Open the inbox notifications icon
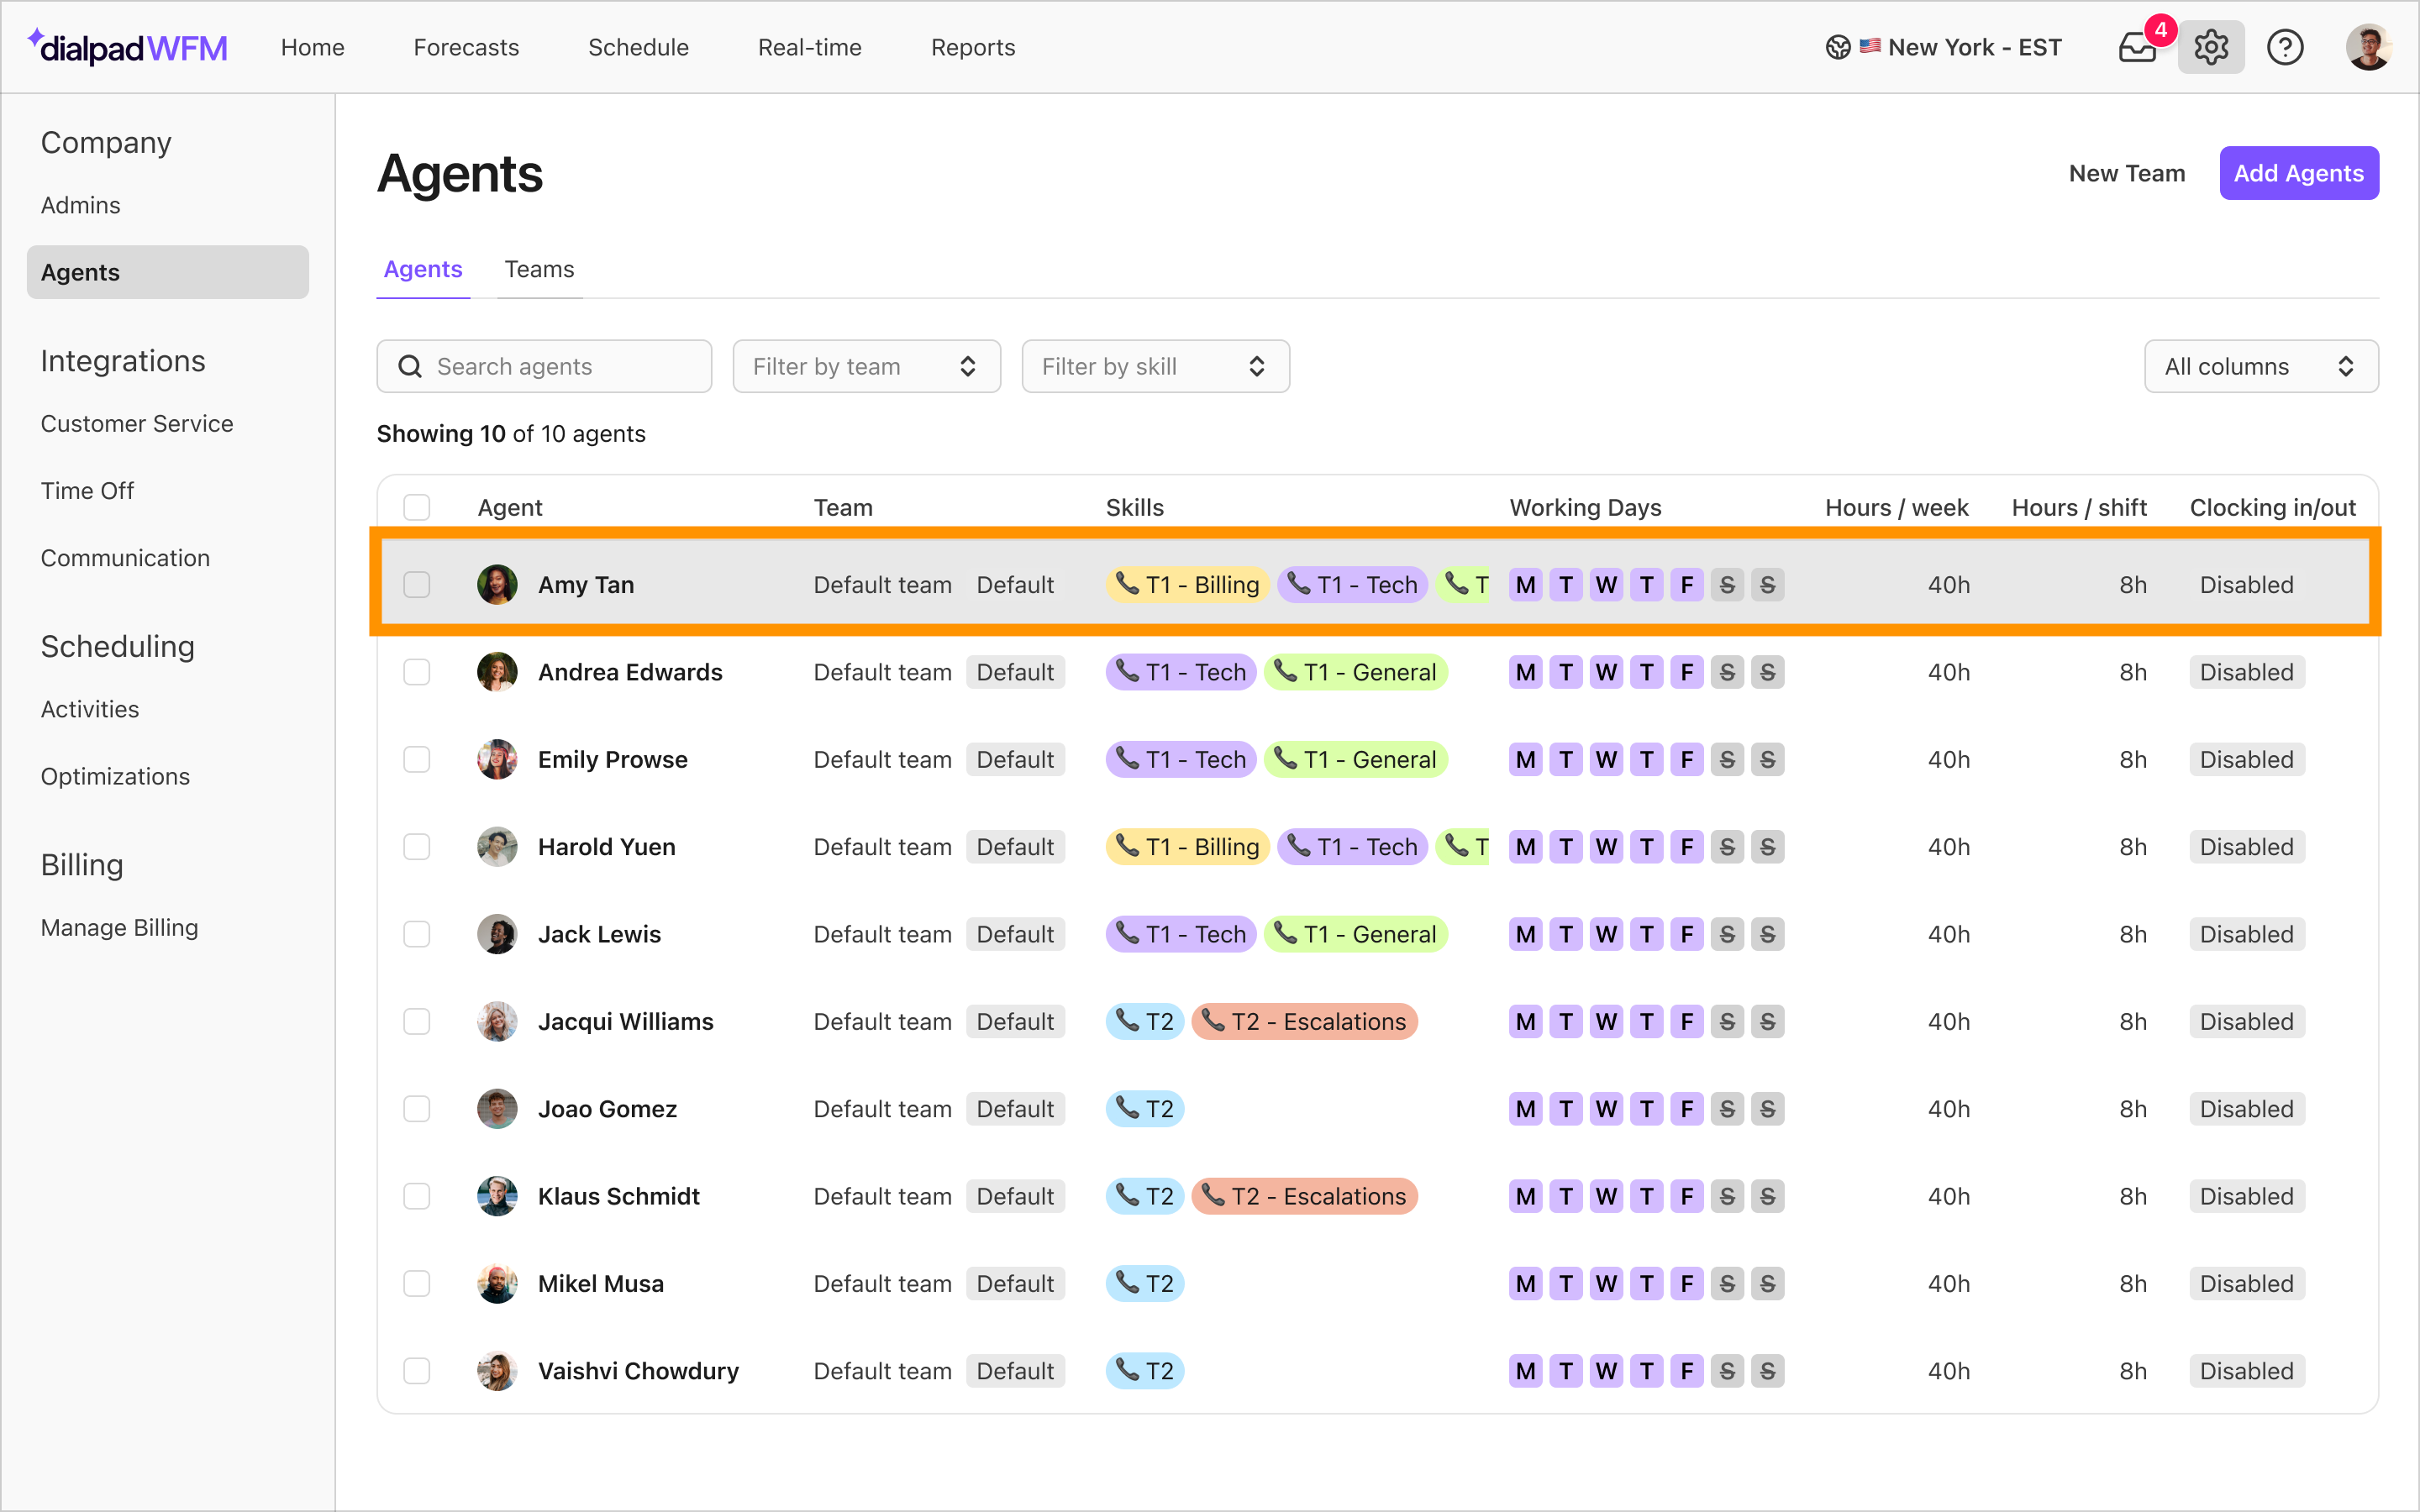This screenshot has width=2420, height=1512. click(2138, 47)
